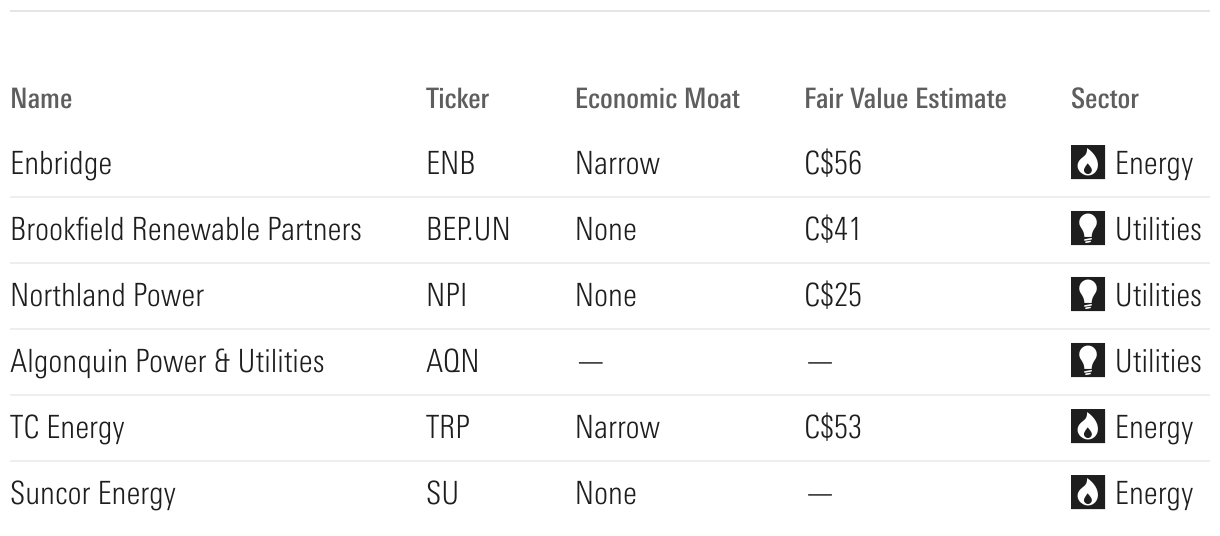The height and width of the screenshot is (536, 1220).
Task: Click the BEP.UN ticker symbol
Action: [x=467, y=230]
